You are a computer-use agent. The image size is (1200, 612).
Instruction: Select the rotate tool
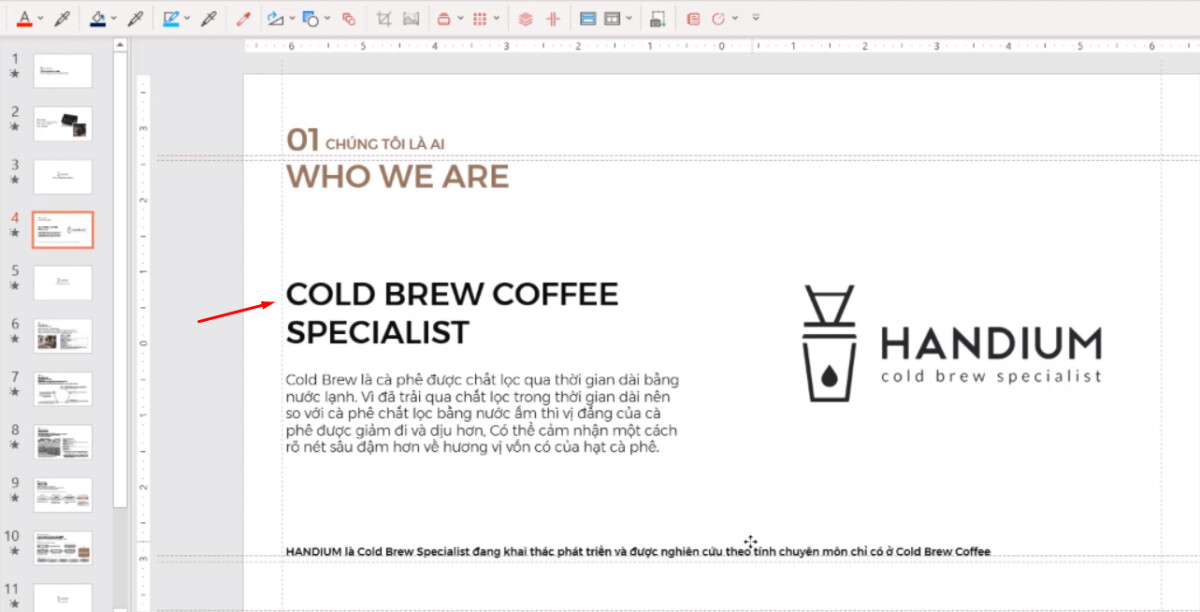pyautogui.click(x=718, y=17)
